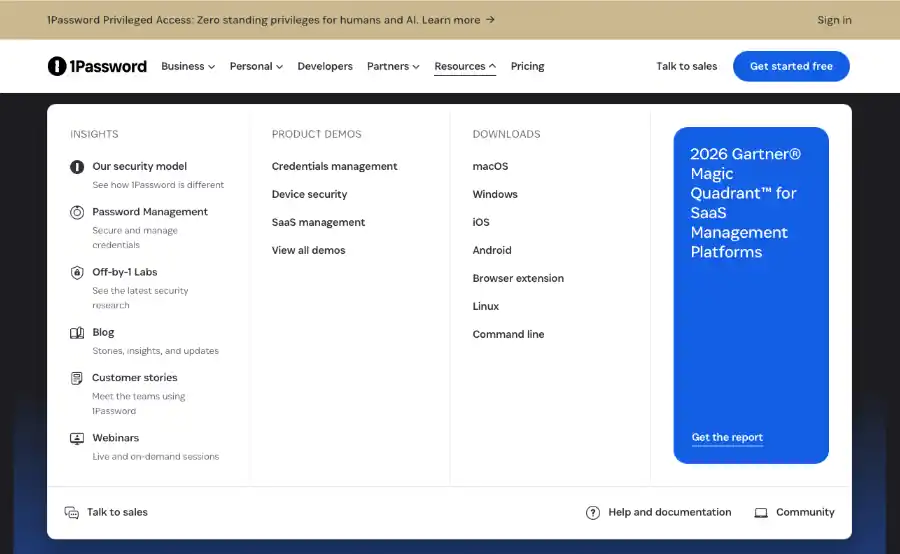Click the Customer stories document icon

pos(76,378)
